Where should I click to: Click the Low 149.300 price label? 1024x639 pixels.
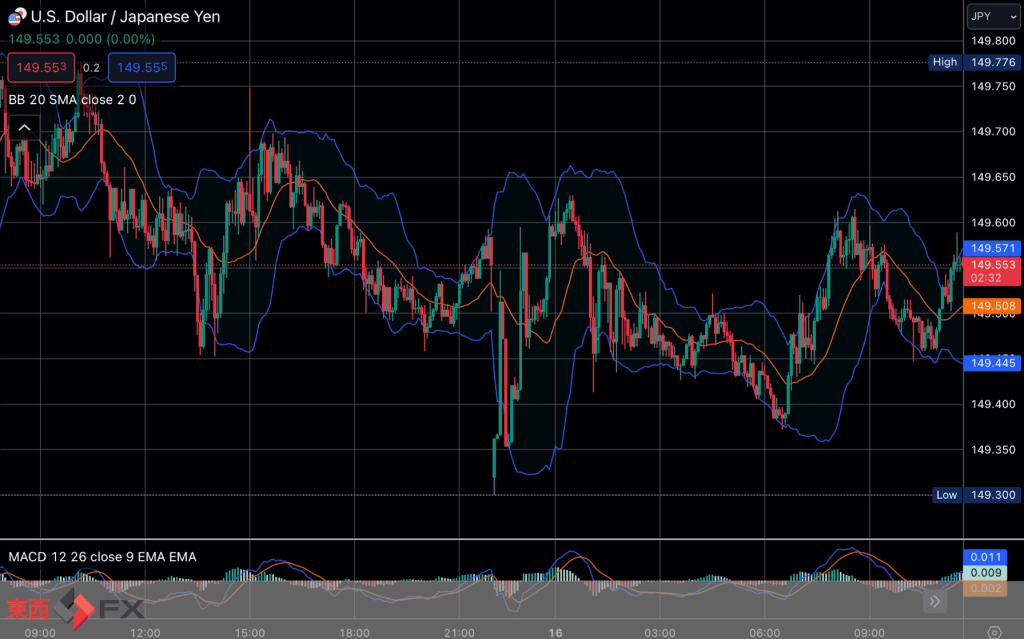pos(977,495)
